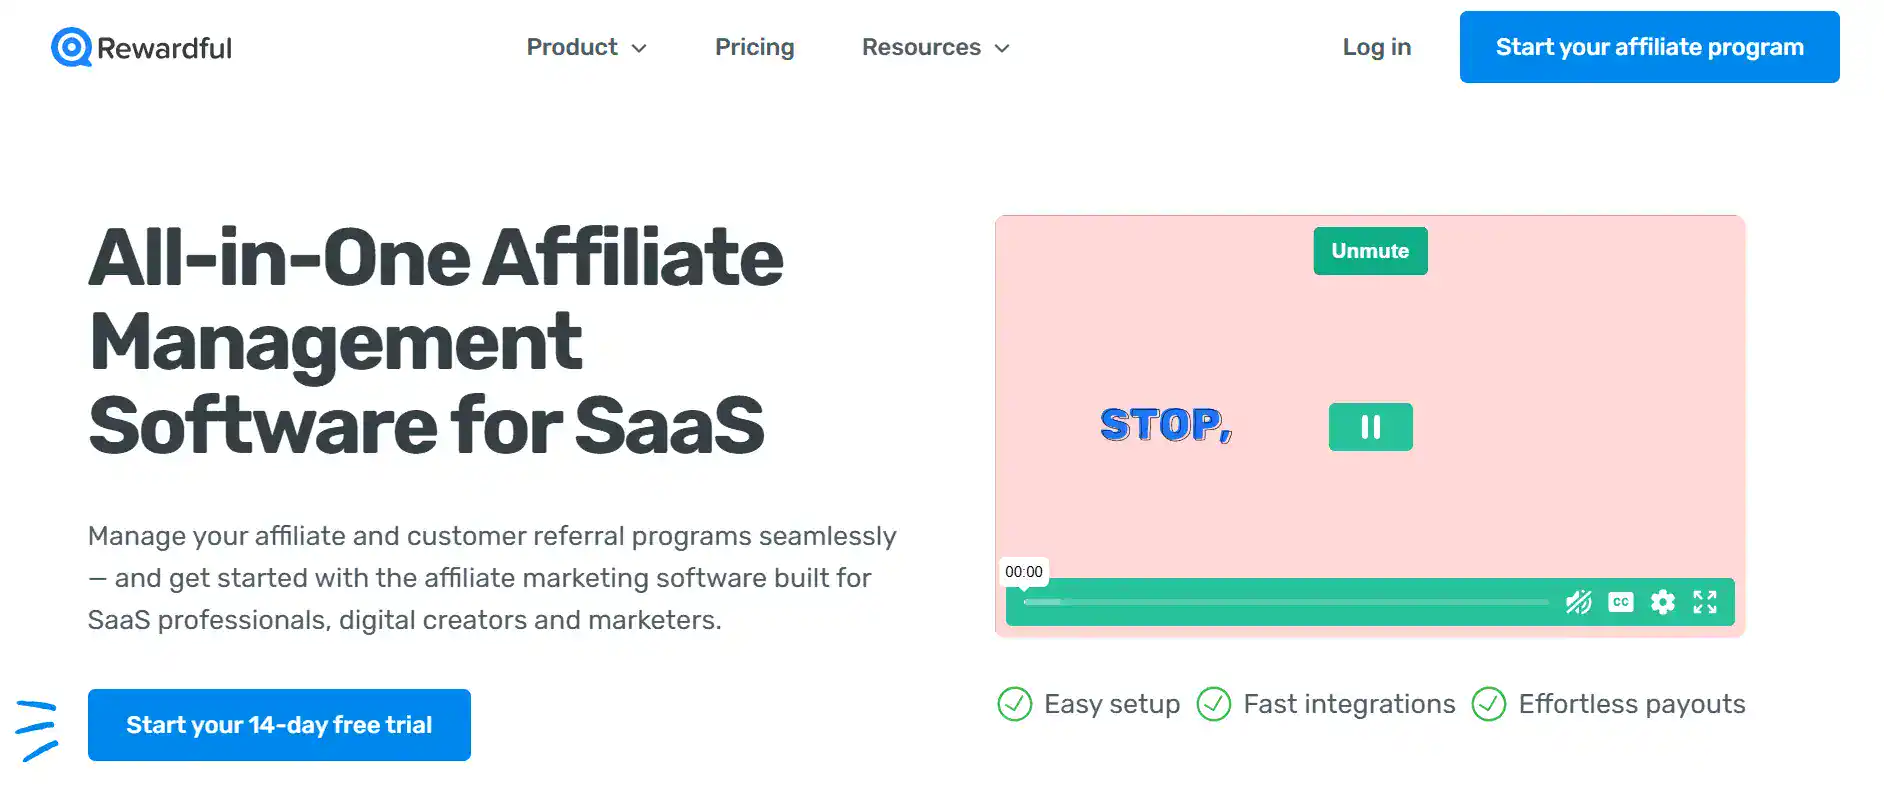Pause the video with the center button
This screenshot has height=807, width=1884.
[1370, 427]
